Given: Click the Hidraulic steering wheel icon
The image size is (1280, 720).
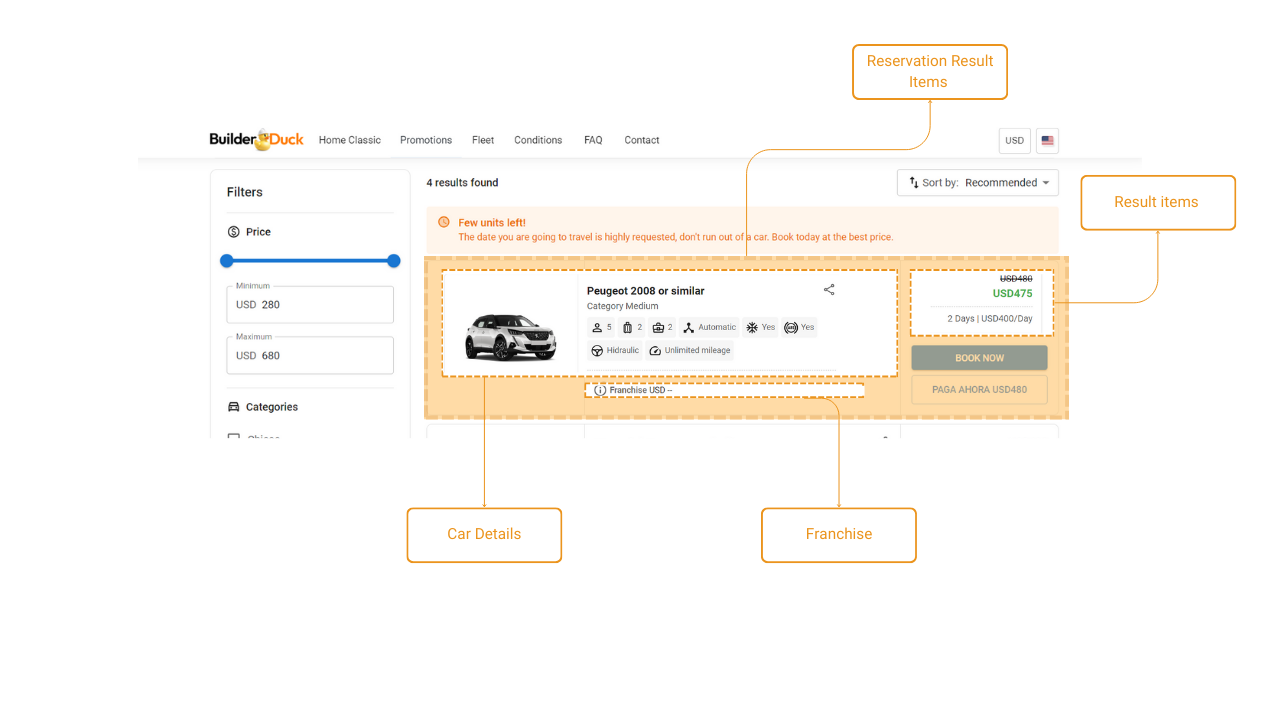Looking at the screenshot, I should coord(597,351).
